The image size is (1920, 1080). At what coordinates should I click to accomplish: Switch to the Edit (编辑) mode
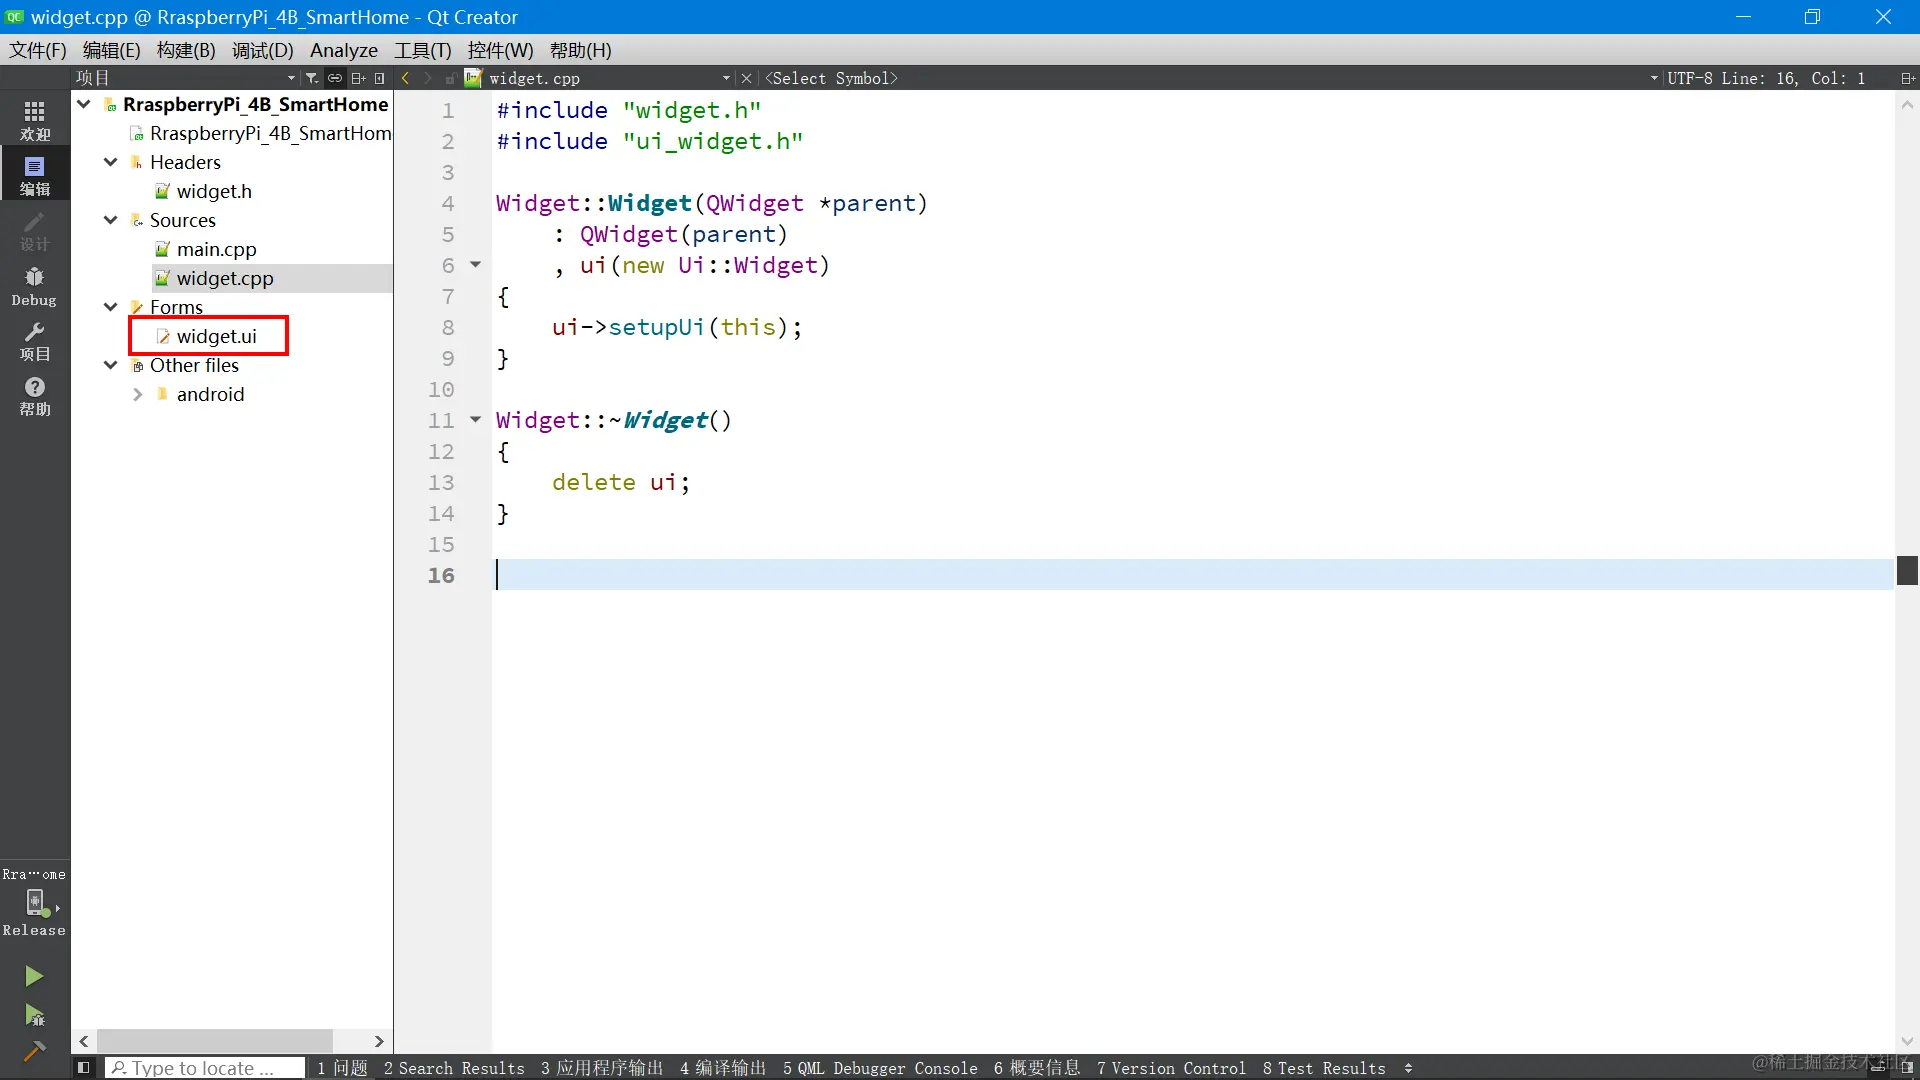click(x=35, y=175)
